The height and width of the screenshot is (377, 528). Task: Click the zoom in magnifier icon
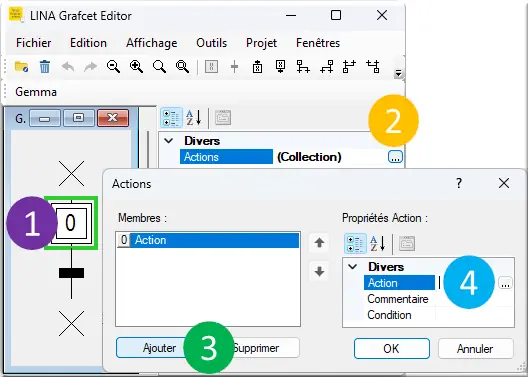136,67
